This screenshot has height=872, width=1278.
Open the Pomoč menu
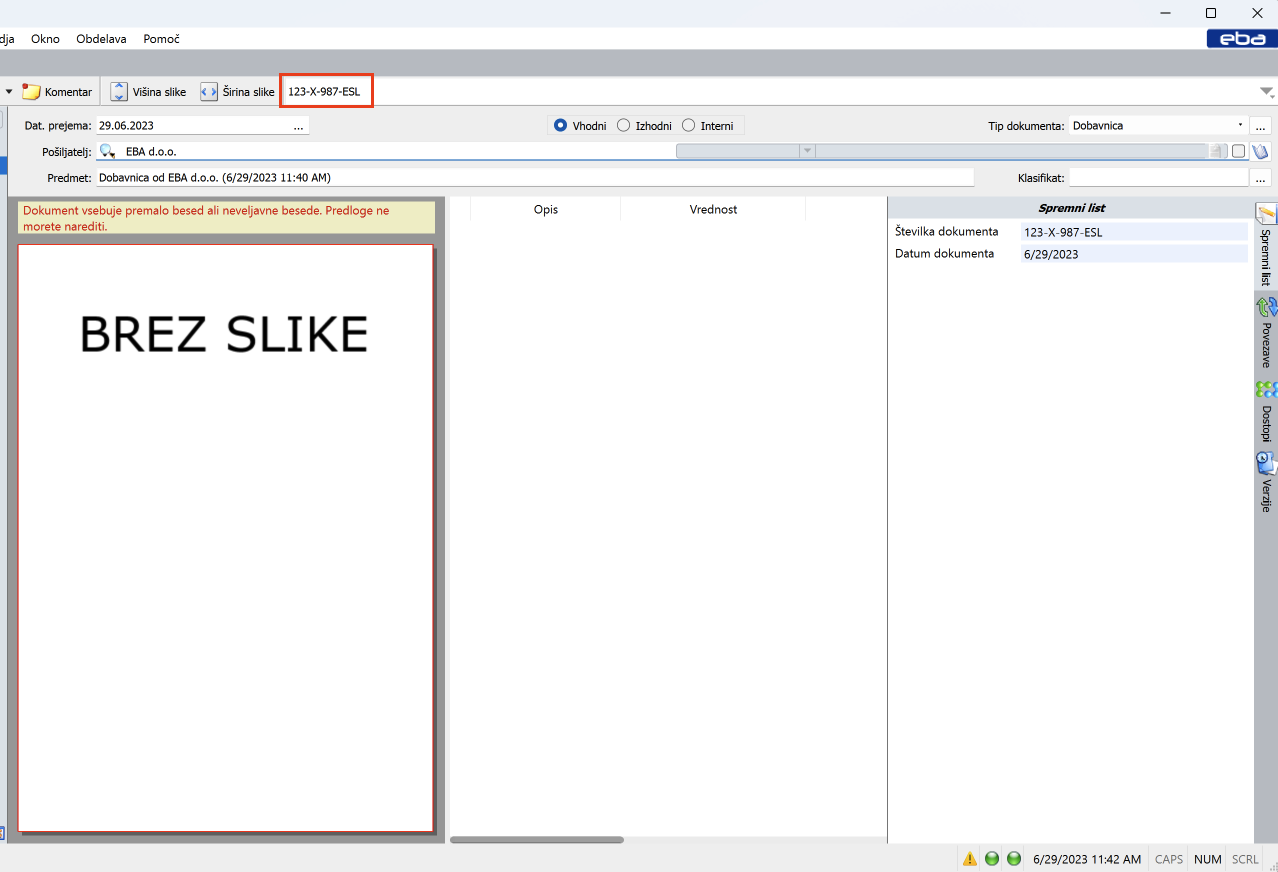coord(161,39)
